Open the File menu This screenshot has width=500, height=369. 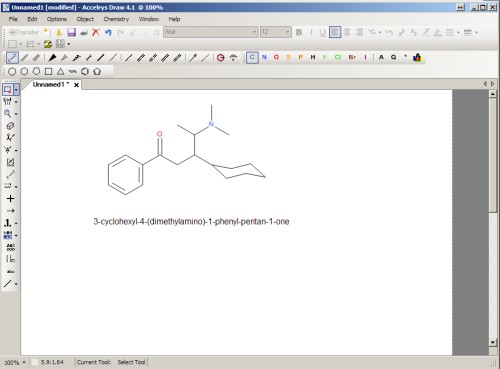pos(13,19)
